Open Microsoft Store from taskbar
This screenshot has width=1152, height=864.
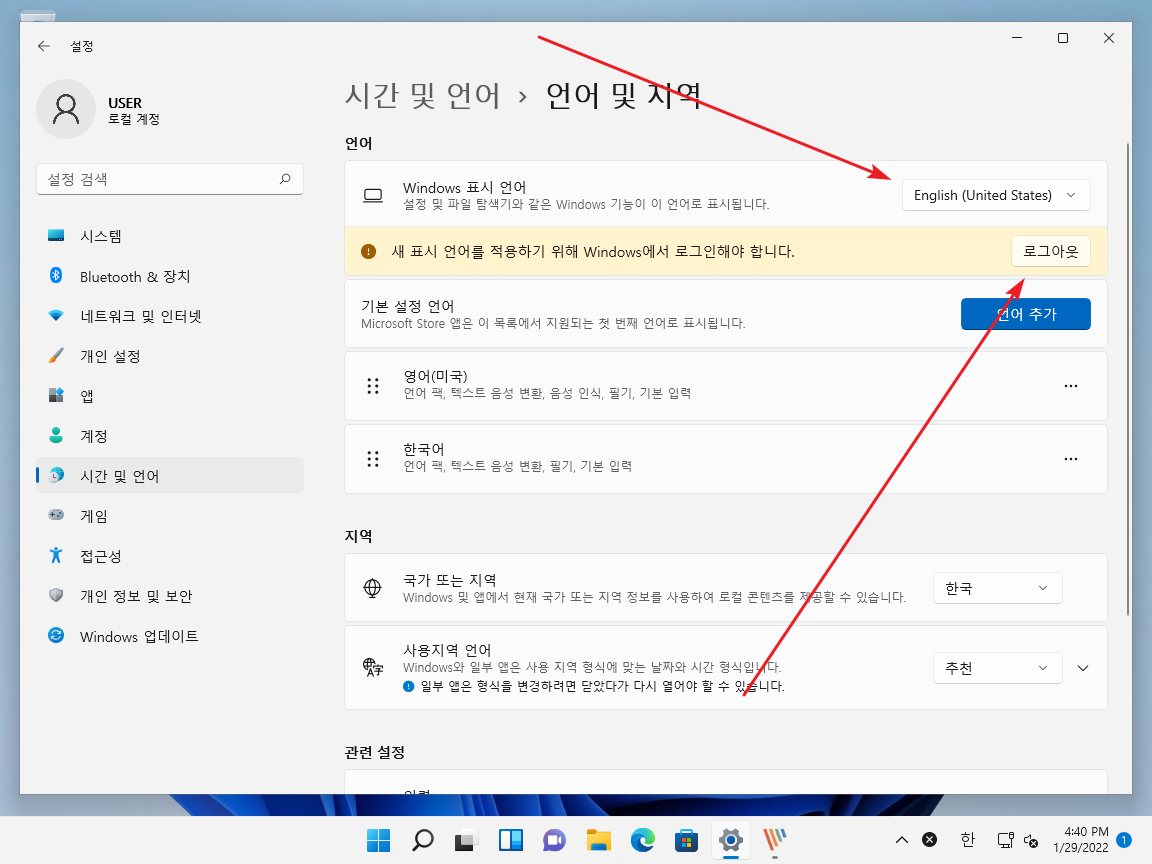pyautogui.click(x=686, y=840)
